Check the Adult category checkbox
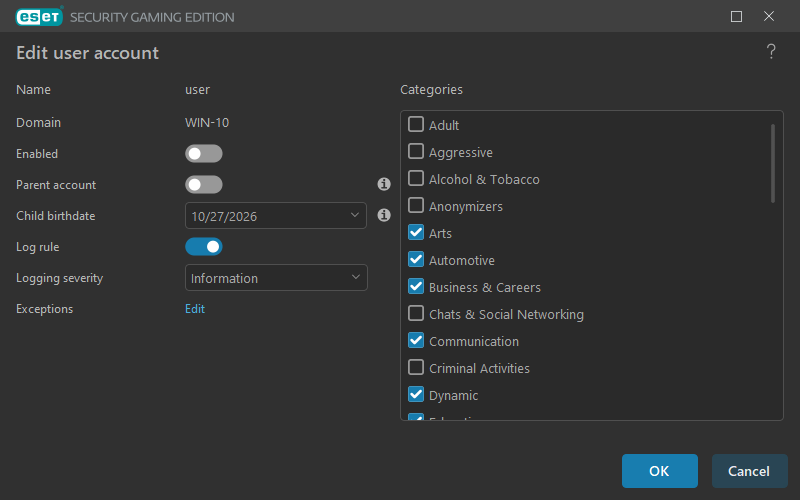This screenshot has height=500, width=800. click(416, 124)
